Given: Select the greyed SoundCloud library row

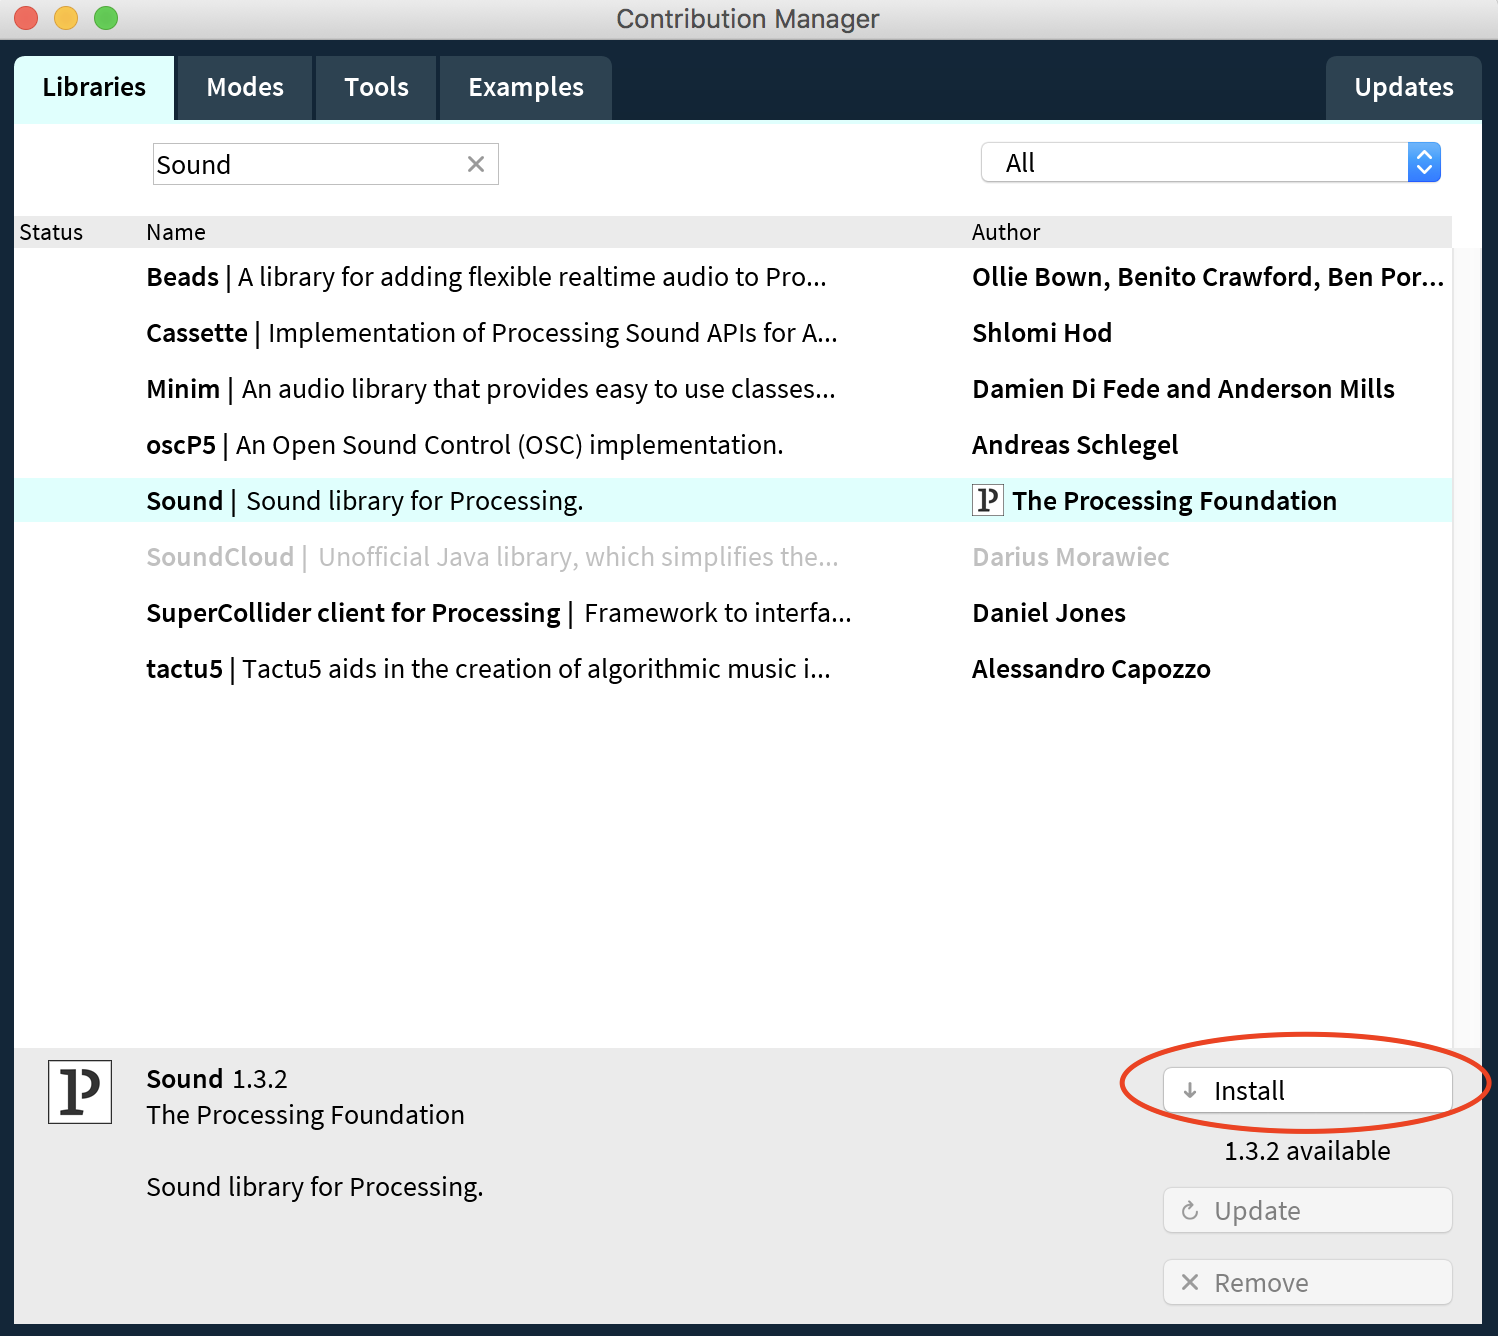Looking at the screenshot, I should [x=733, y=557].
